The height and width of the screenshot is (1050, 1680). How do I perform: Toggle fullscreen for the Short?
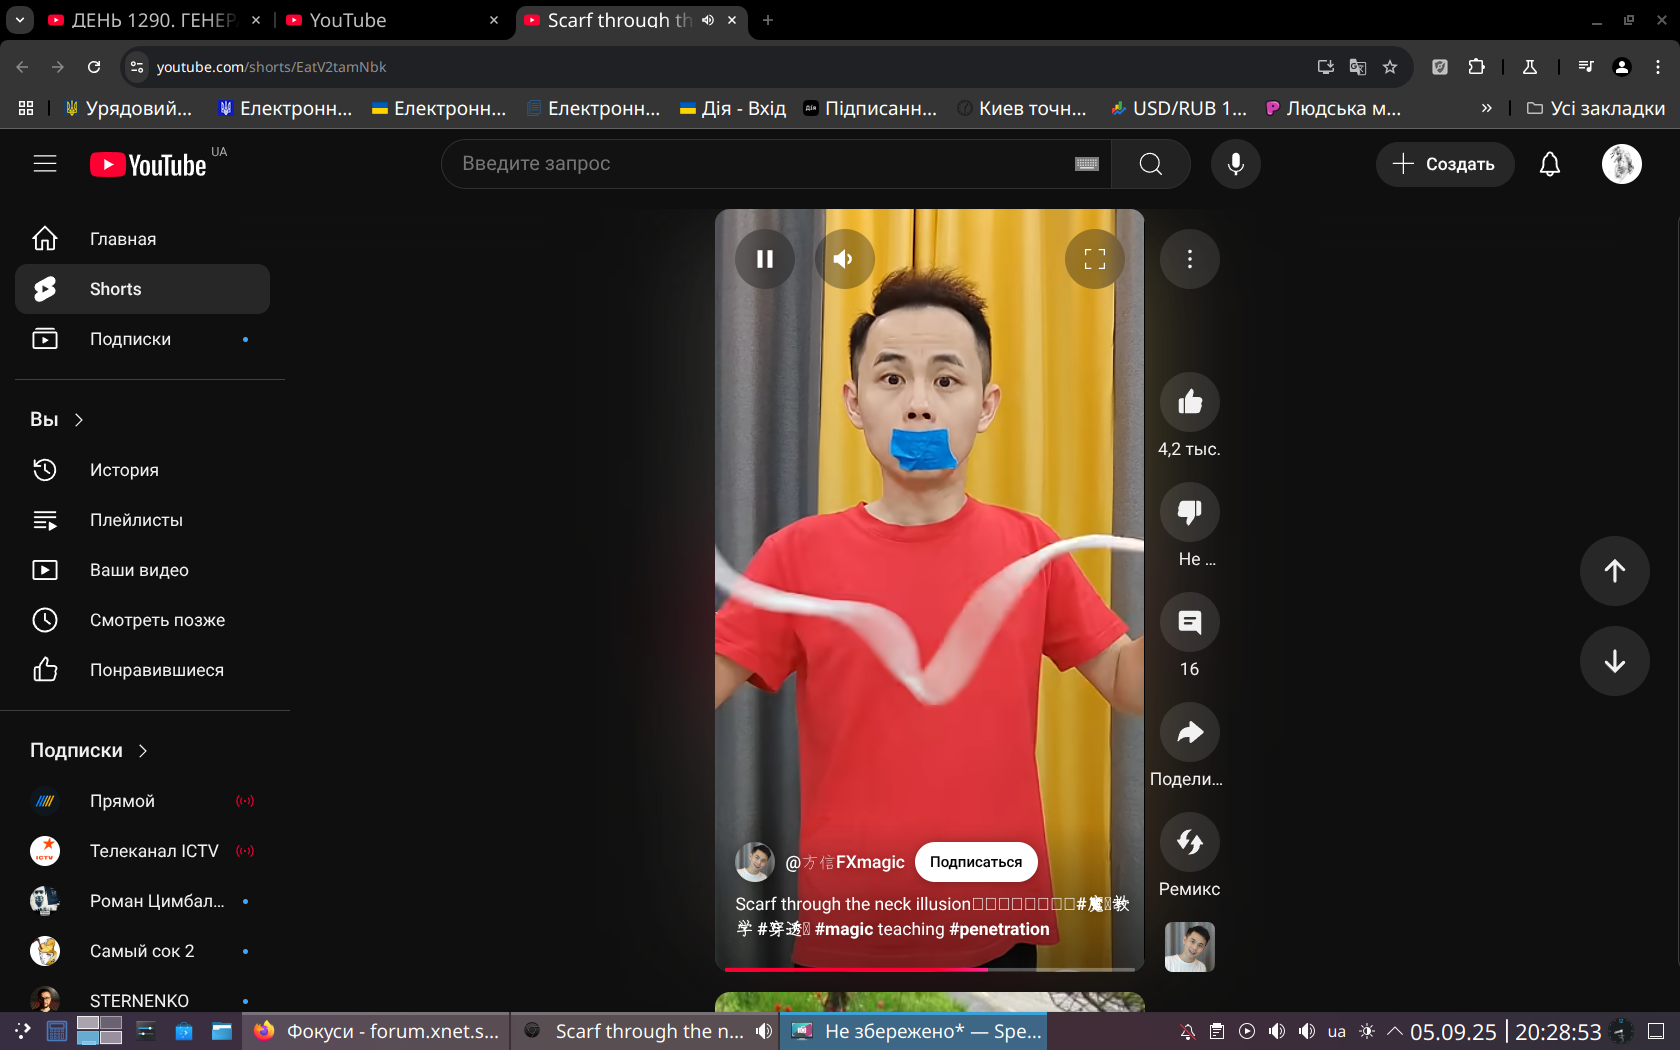[x=1094, y=259]
